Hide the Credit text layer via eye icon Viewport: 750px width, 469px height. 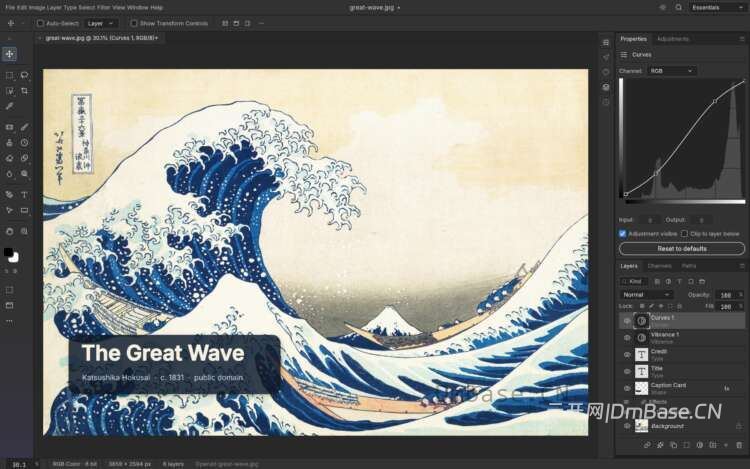click(627, 355)
